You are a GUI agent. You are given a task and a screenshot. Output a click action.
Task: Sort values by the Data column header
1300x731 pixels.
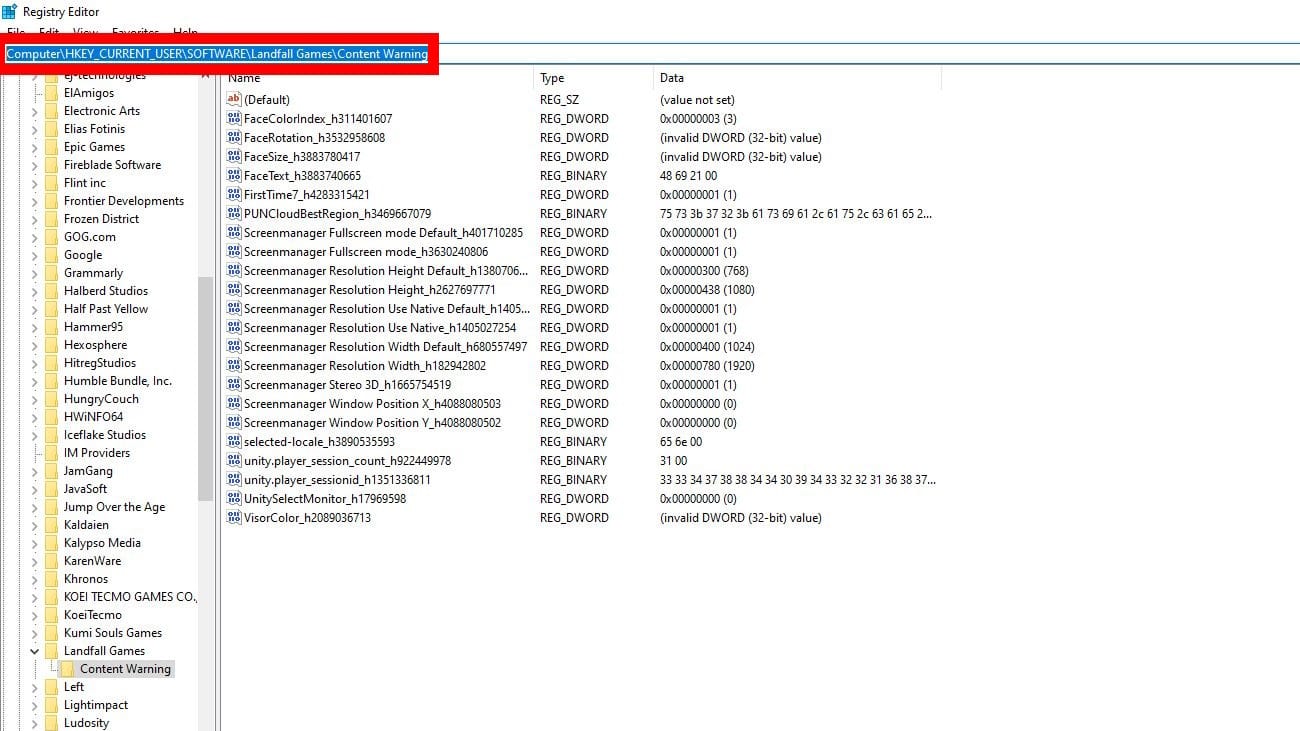[797, 78]
